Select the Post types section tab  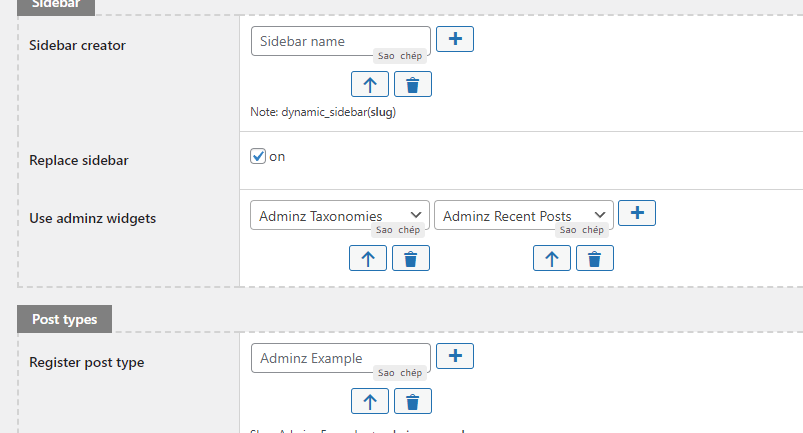click(64, 319)
